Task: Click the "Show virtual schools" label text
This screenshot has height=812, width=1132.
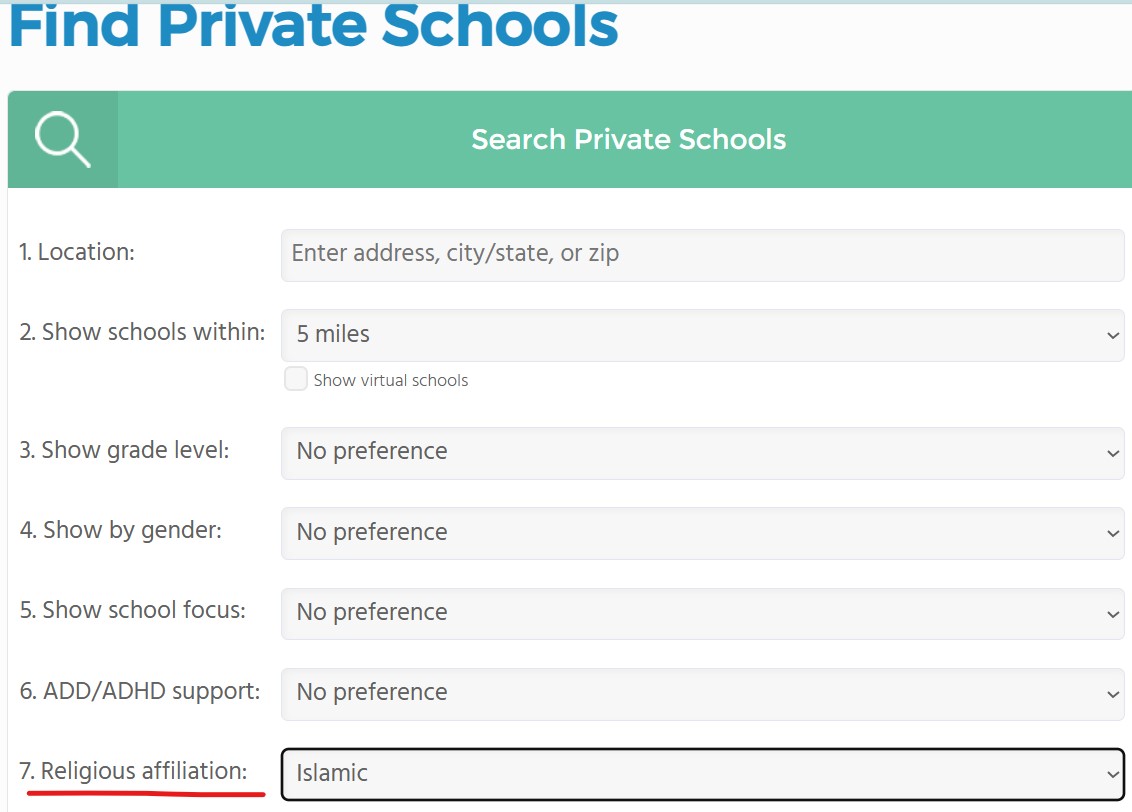Action: 390,380
